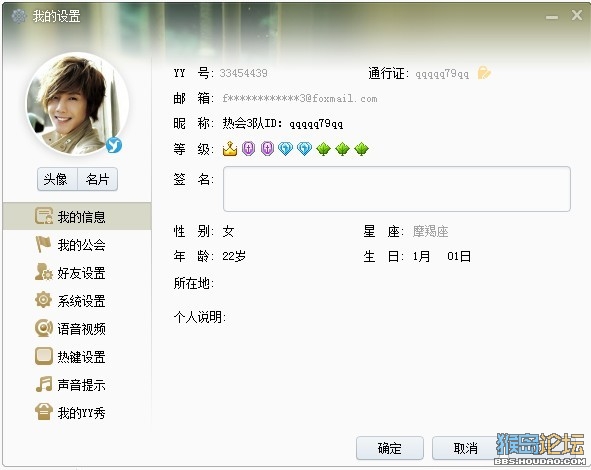Click the blue bird badge on avatar

click(114, 145)
